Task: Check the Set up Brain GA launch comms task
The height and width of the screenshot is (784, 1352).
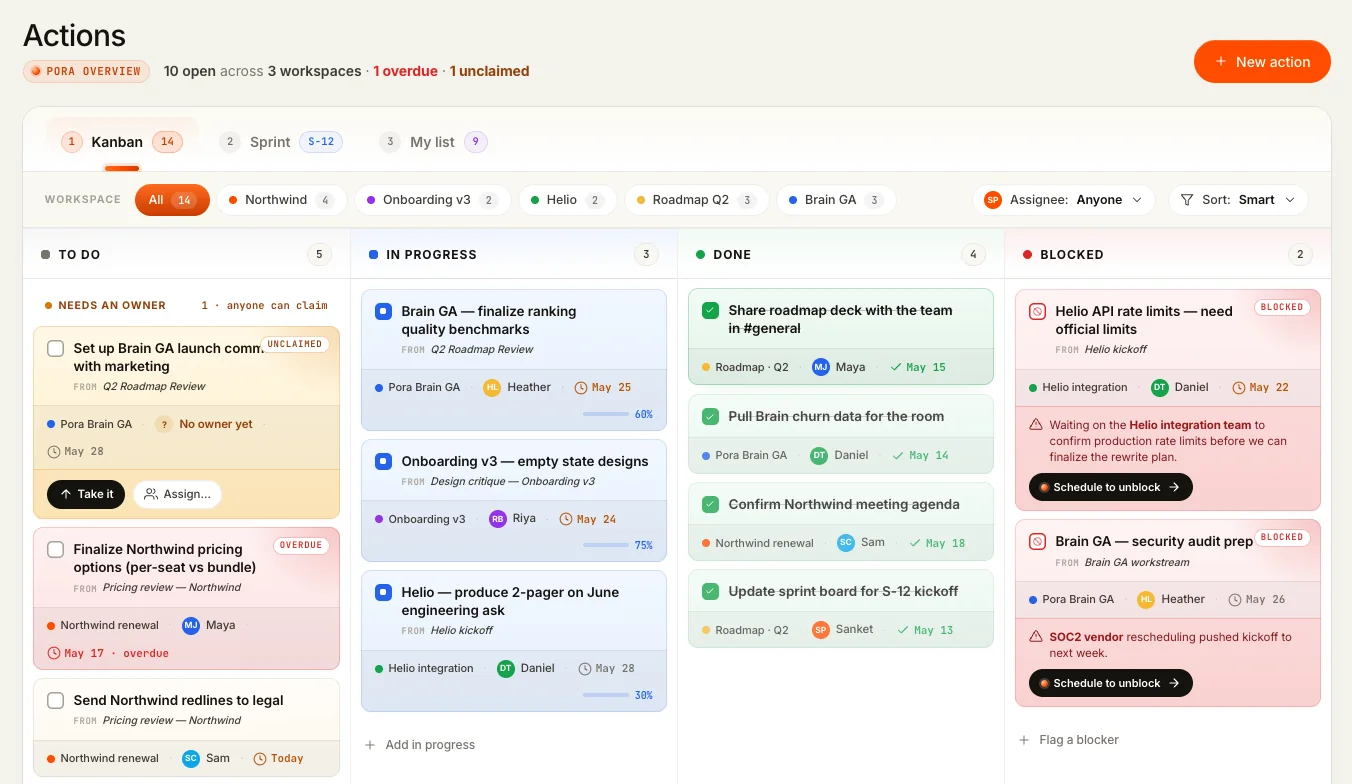Action: click(x=56, y=349)
